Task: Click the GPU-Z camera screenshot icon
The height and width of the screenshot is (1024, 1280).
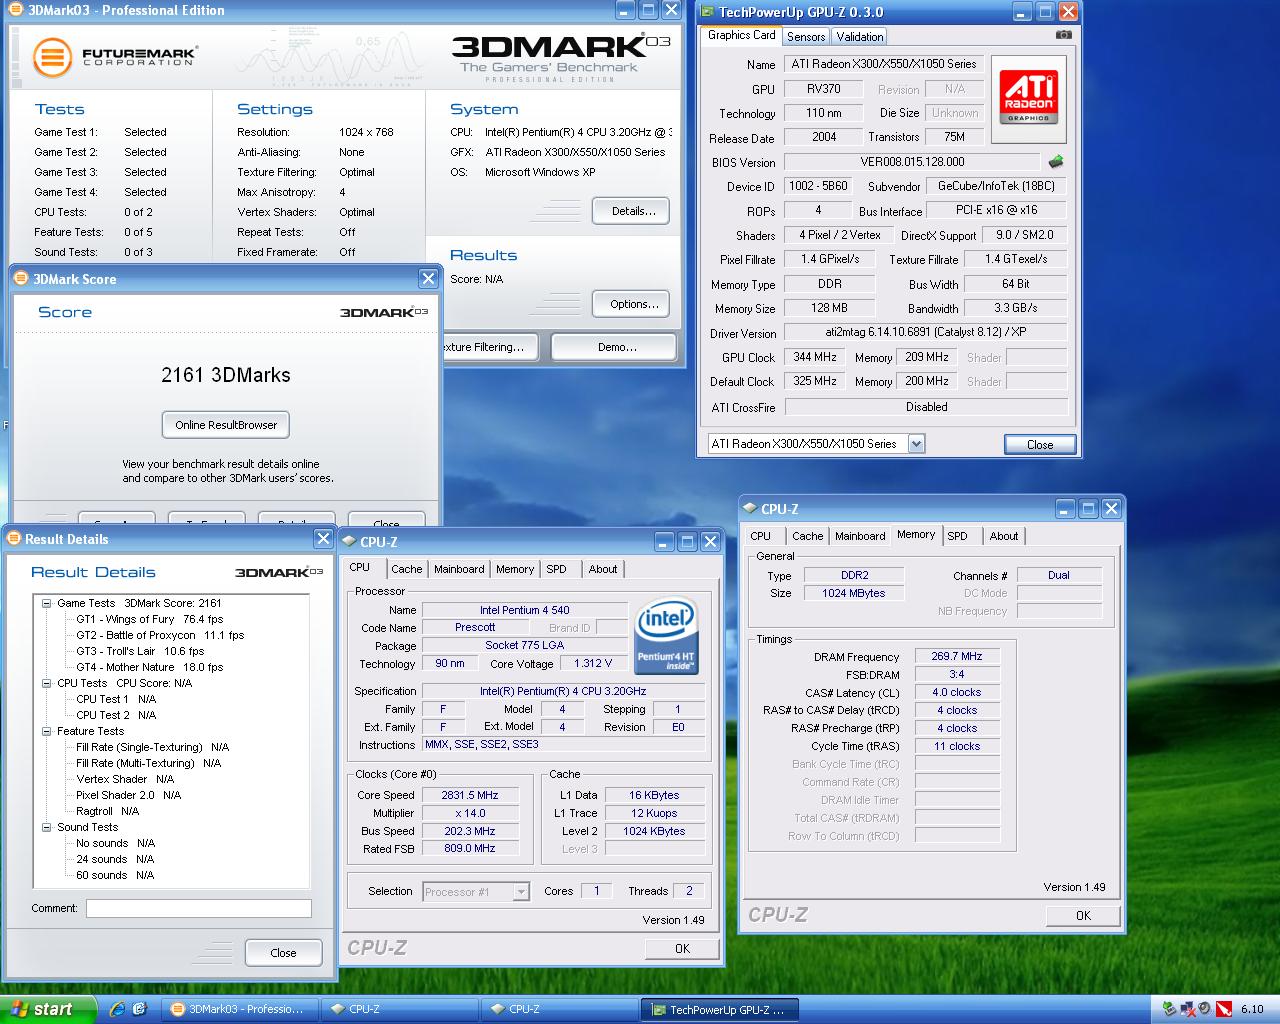Action: [1064, 35]
